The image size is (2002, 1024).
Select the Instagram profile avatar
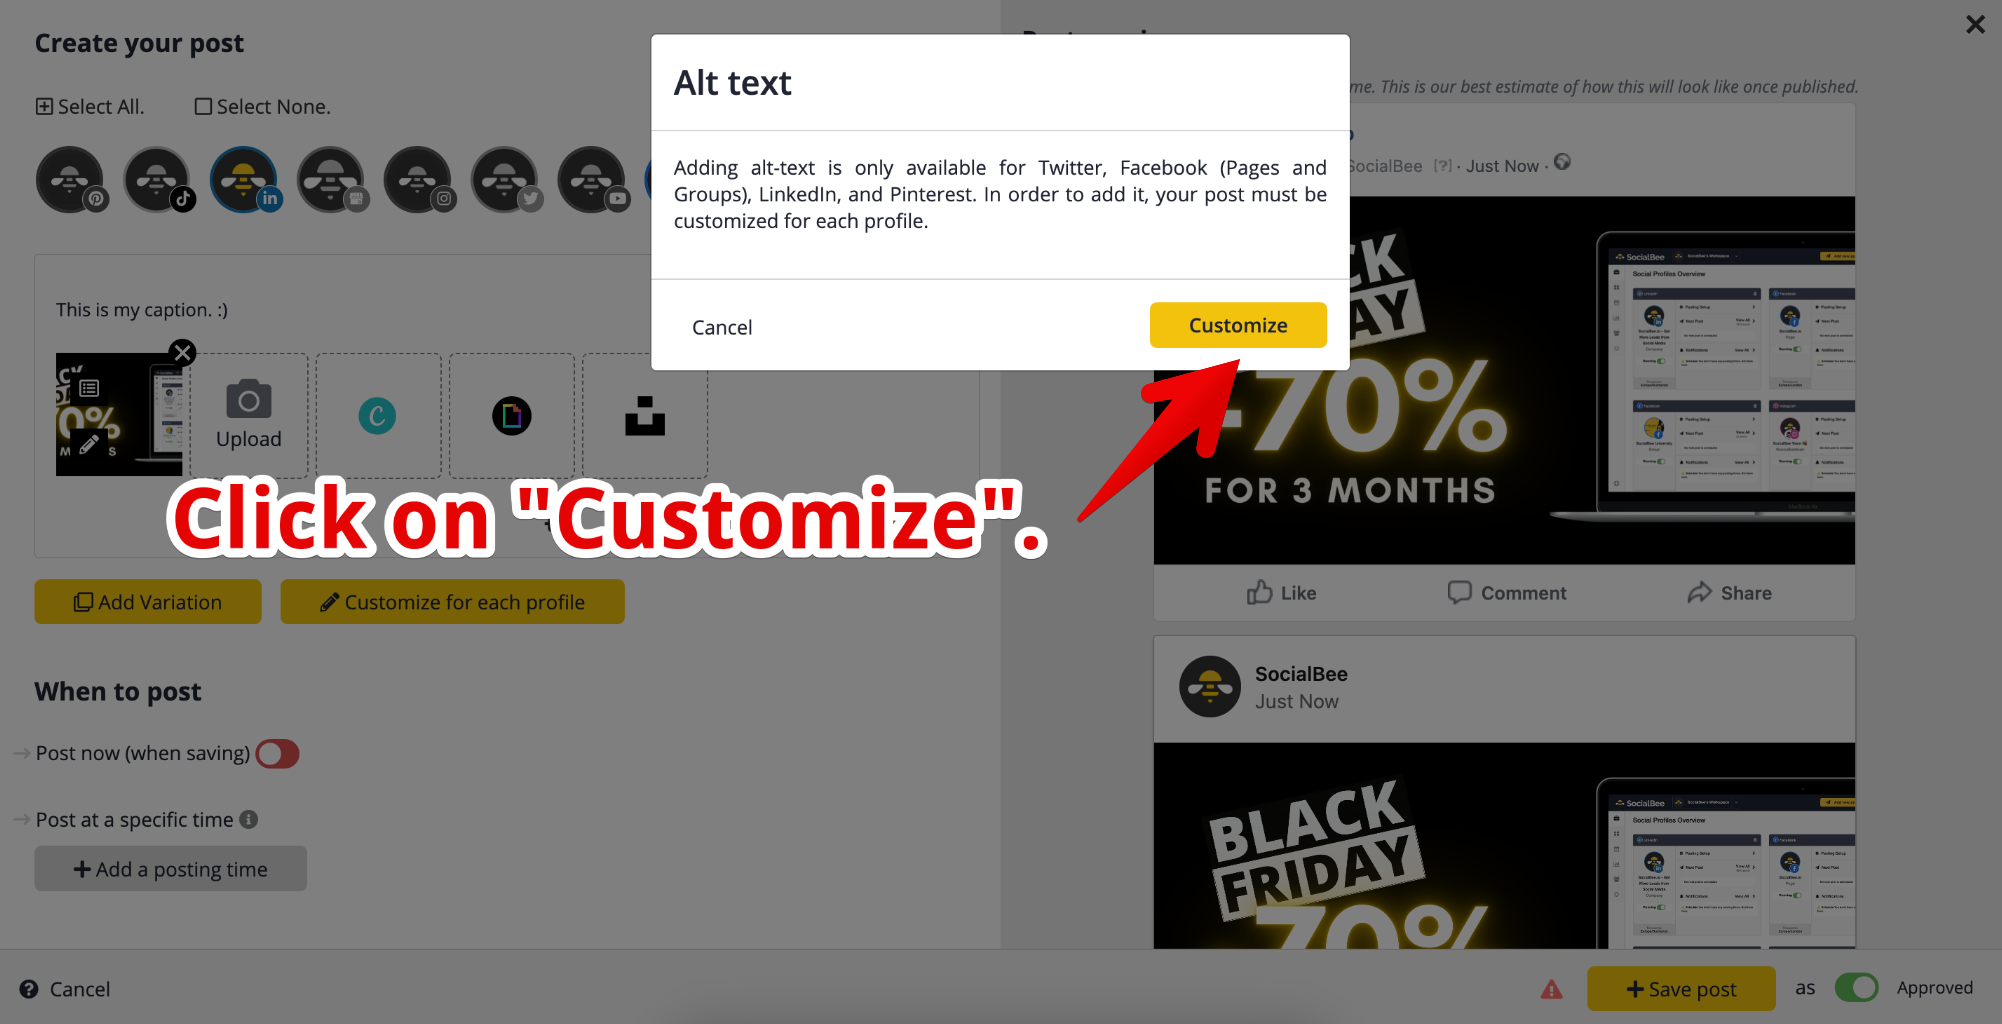pyautogui.click(x=418, y=180)
